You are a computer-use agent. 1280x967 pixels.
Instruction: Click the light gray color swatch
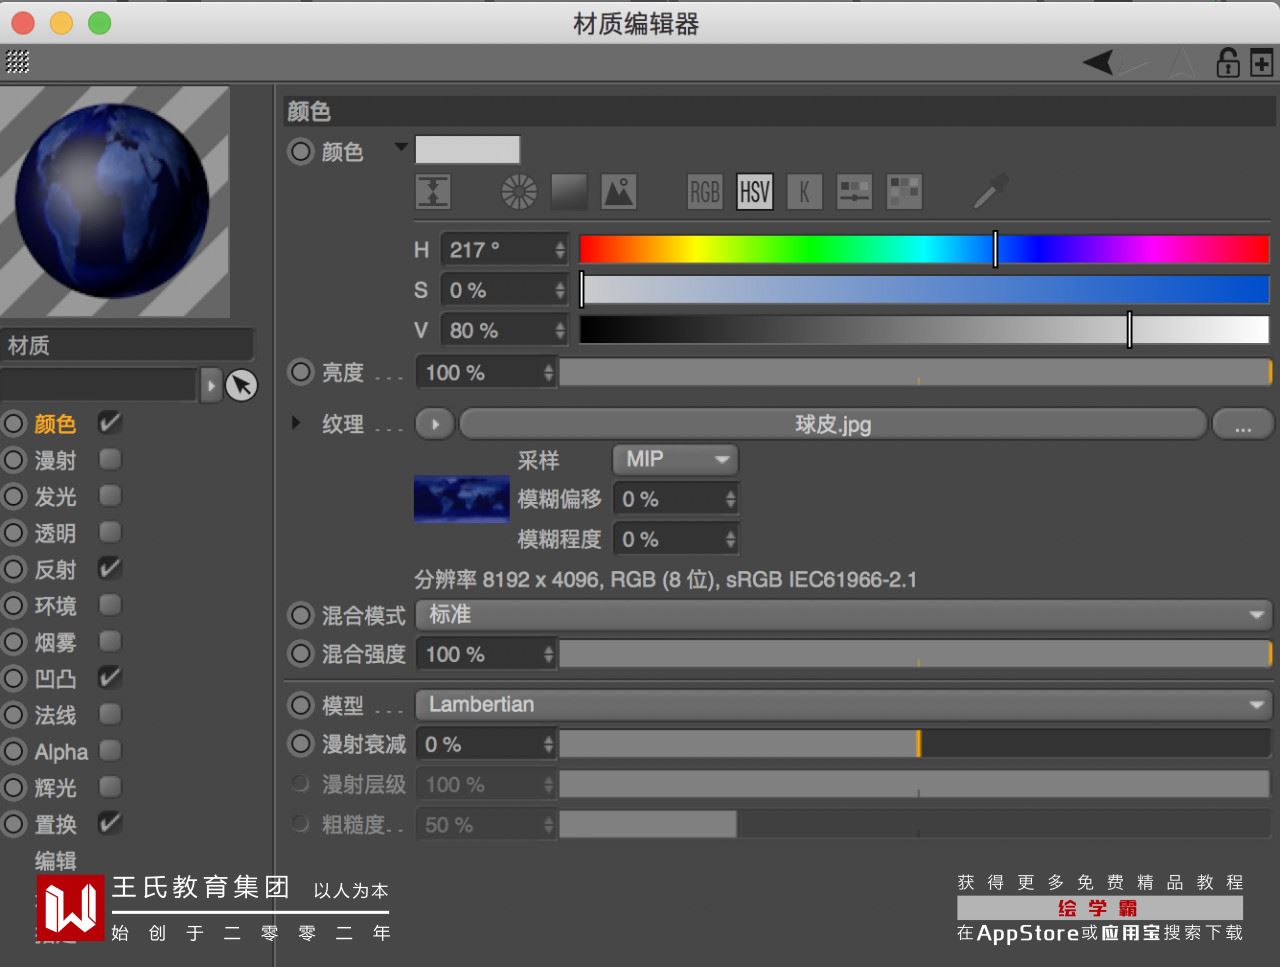click(x=467, y=150)
